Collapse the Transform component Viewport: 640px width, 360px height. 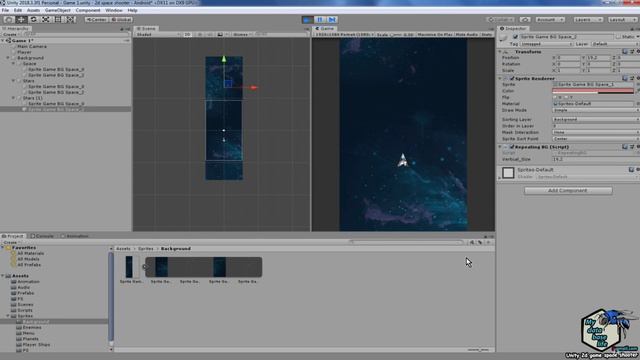500,52
